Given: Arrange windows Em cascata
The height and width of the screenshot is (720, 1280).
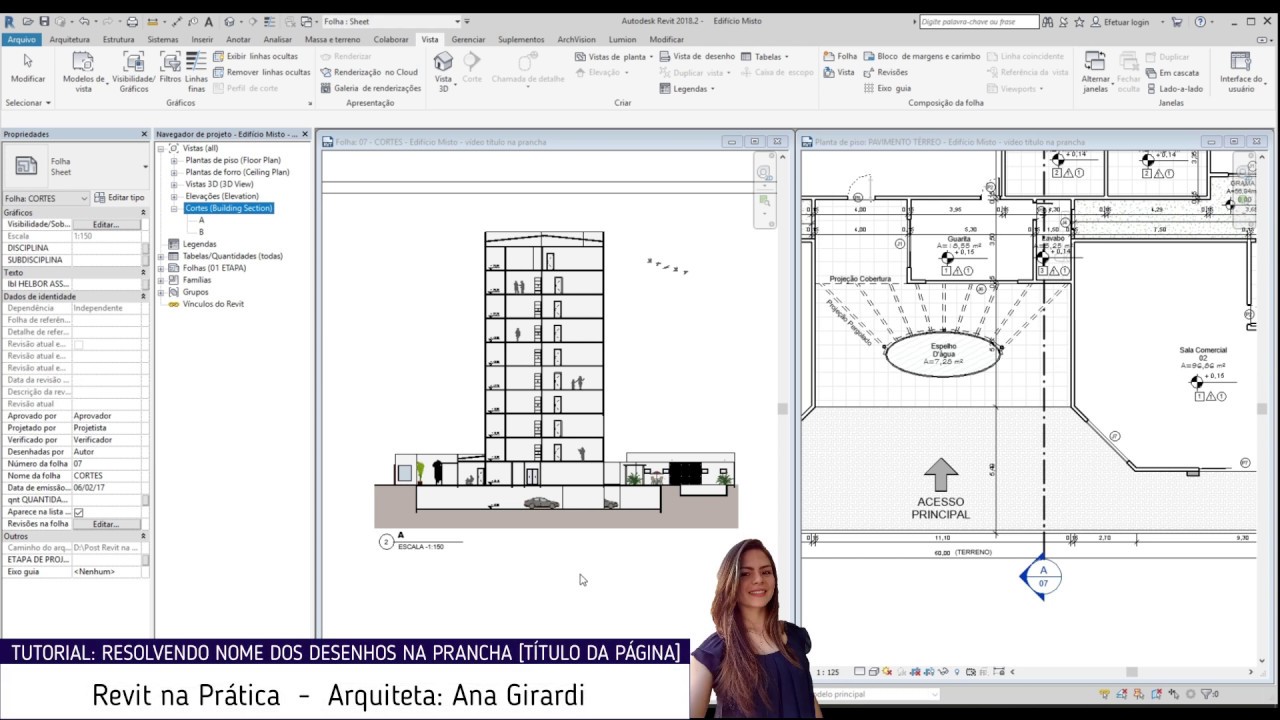Looking at the screenshot, I should click(x=1172, y=72).
